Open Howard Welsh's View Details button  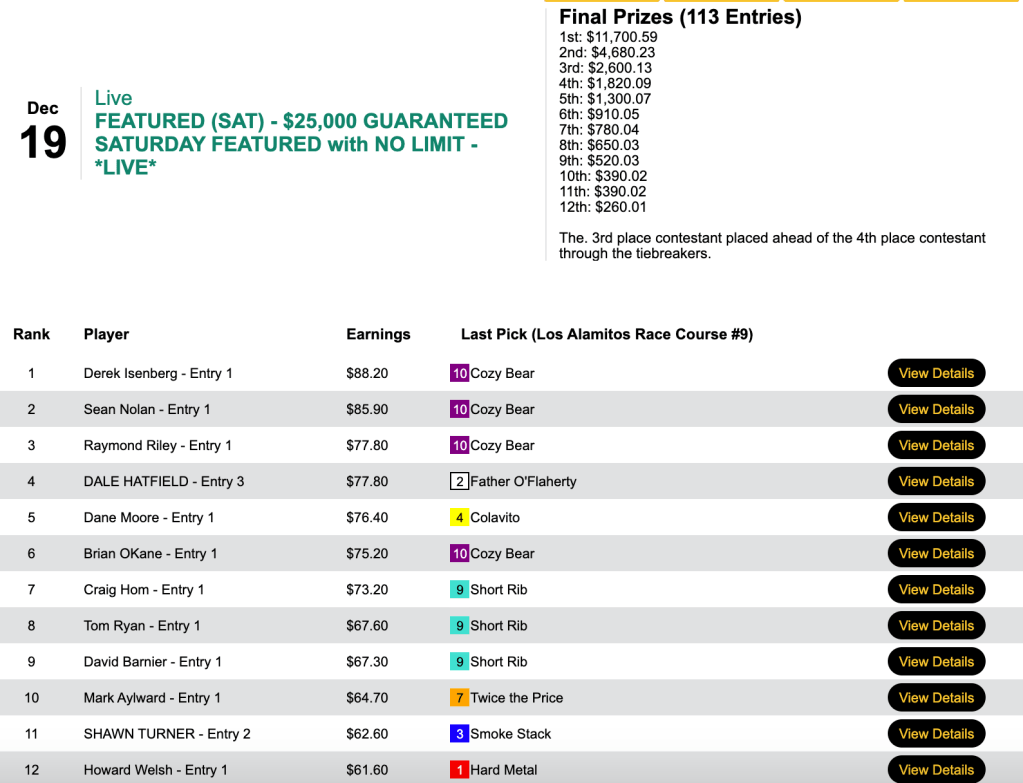tap(936, 769)
